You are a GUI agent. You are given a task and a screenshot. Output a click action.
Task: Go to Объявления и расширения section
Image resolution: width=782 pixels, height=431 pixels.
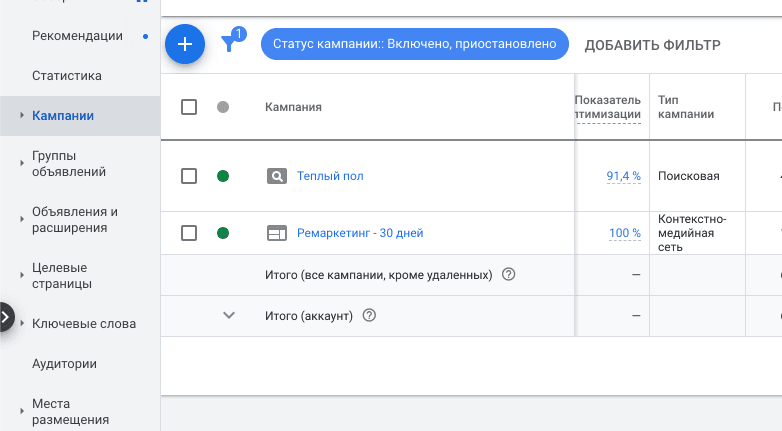(x=75, y=219)
